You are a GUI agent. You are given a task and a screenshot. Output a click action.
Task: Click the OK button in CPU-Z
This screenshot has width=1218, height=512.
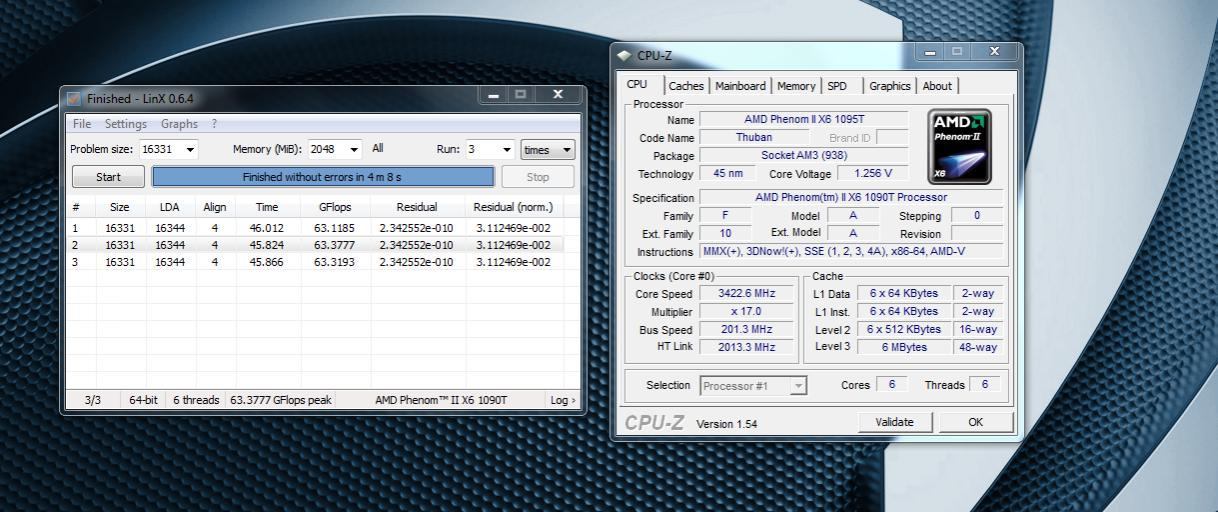coord(975,422)
